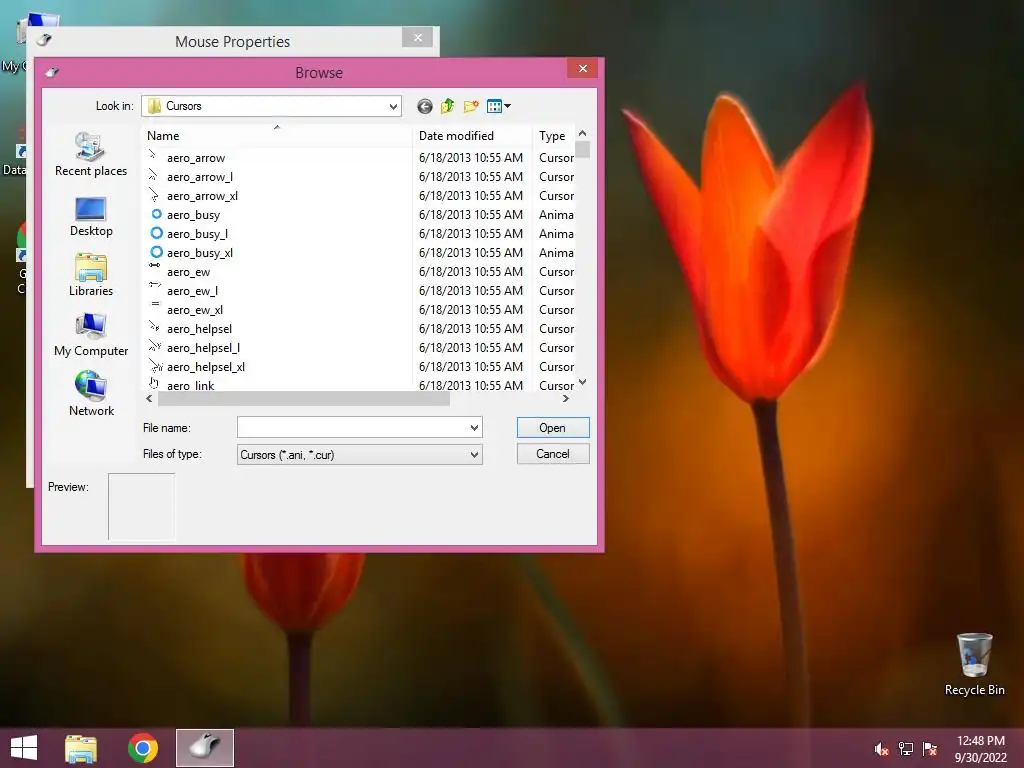Open the Windows Start button
Image resolution: width=1024 pixels, height=768 pixels.
tap(24, 748)
